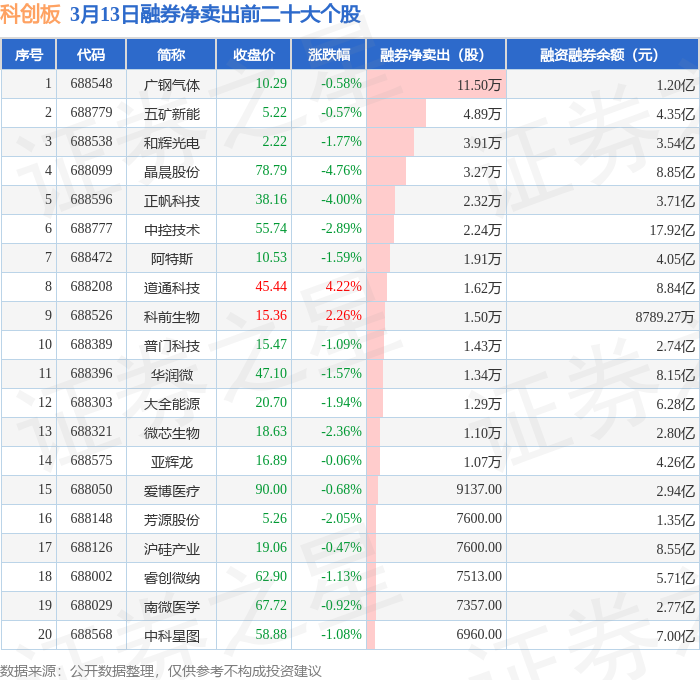The height and width of the screenshot is (680, 700).
Task: Click the 7357.00 net sell value
Action: coord(479,606)
